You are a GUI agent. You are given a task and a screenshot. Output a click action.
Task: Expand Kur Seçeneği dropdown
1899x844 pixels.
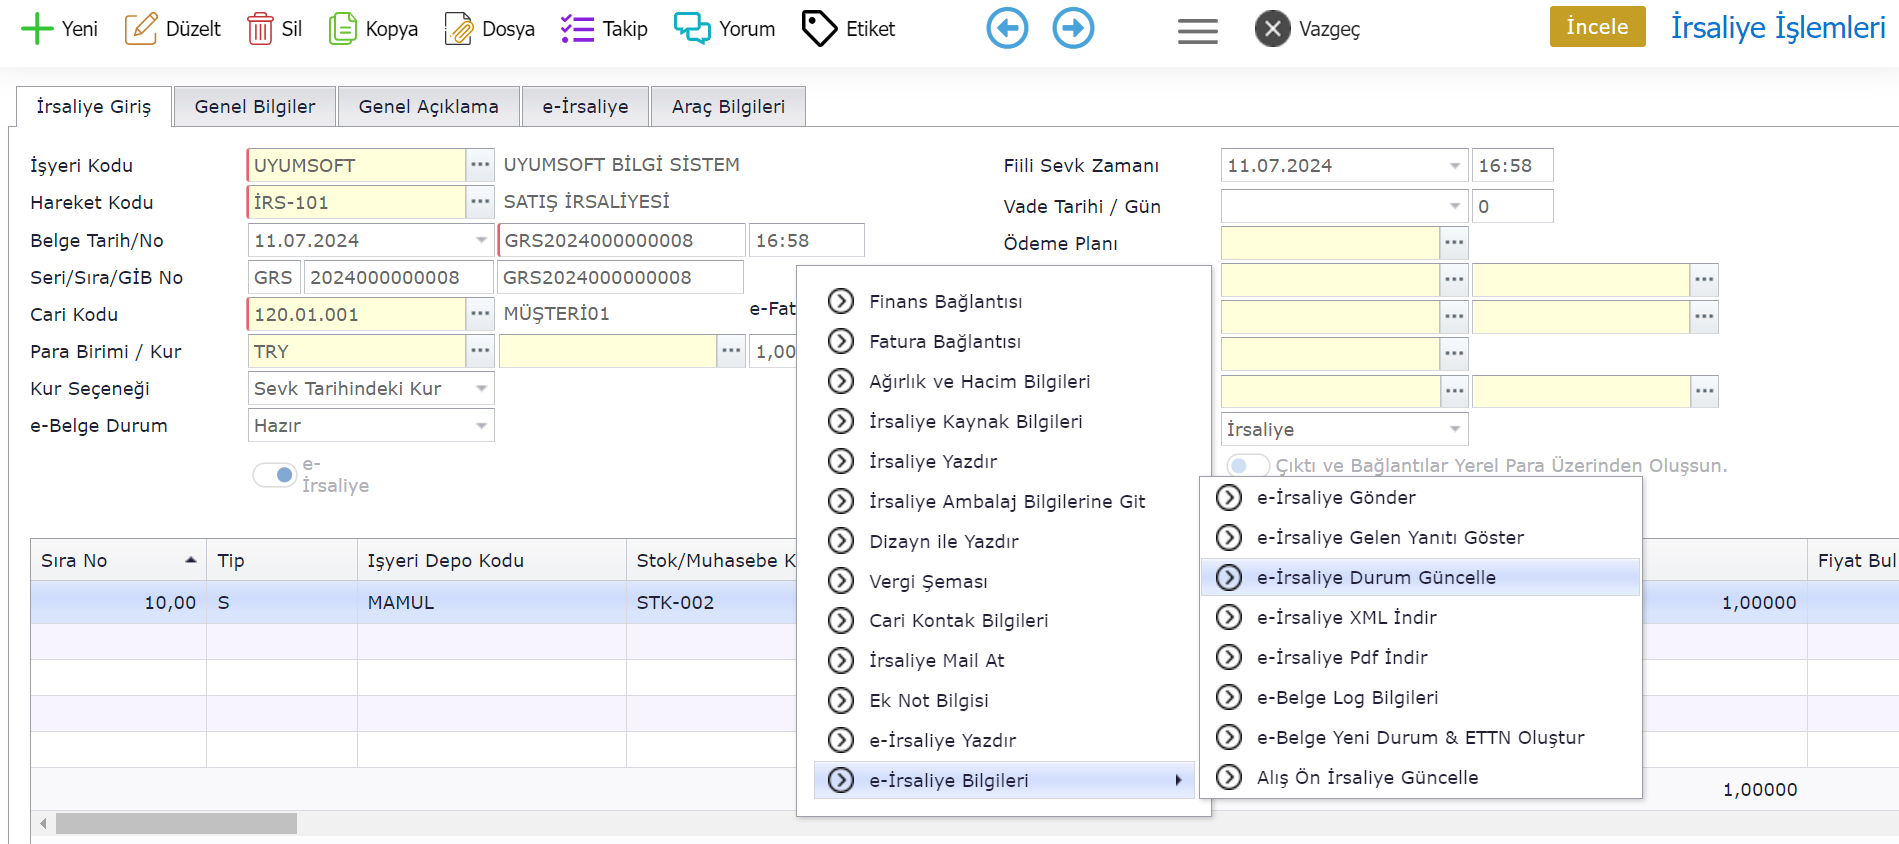(x=482, y=388)
